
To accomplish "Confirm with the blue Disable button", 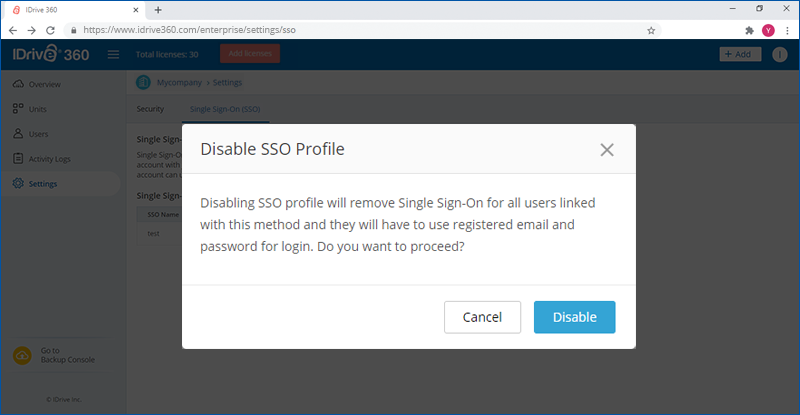I will click(x=574, y=317).
